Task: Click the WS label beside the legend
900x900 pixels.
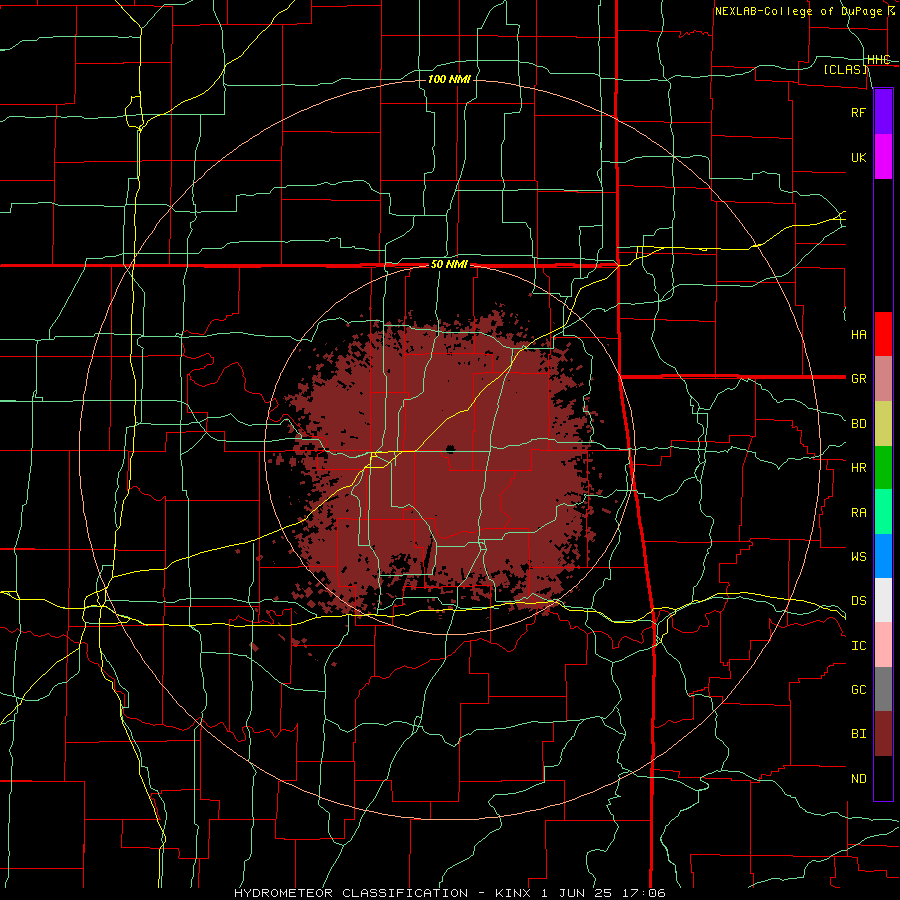Action: tap(858, 557)
